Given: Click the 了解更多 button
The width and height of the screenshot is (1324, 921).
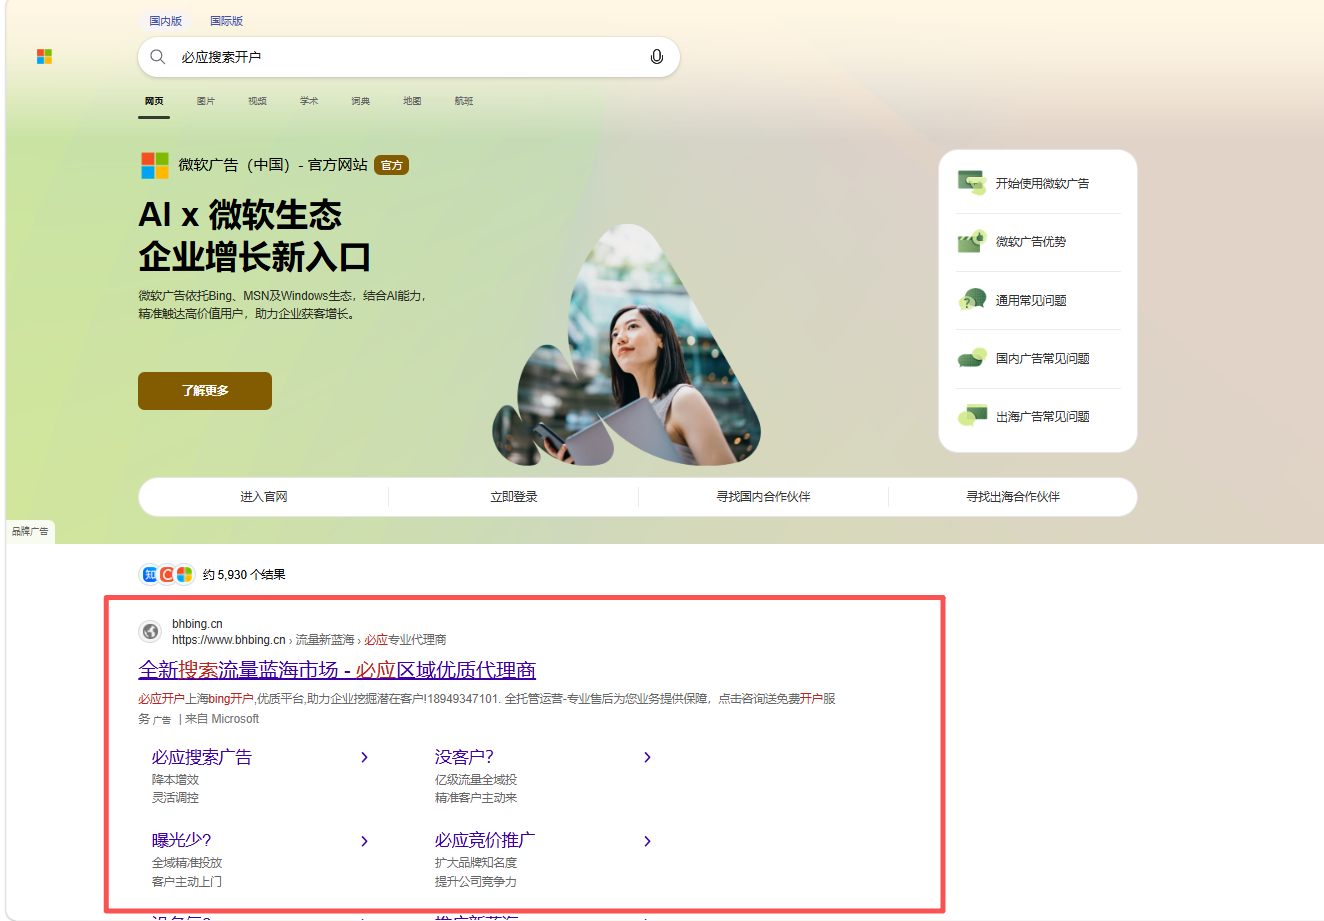Looking at the screenshot, I should [x=205, y=391].
